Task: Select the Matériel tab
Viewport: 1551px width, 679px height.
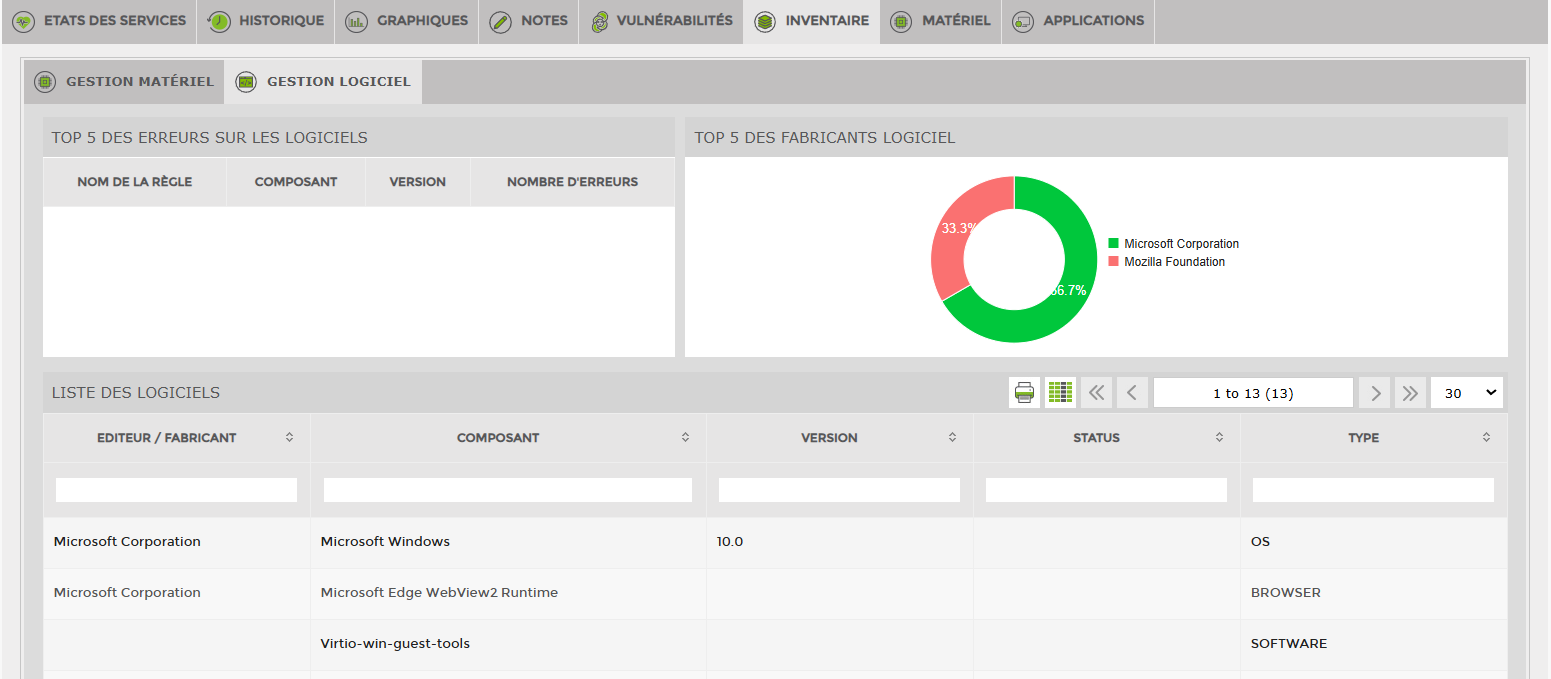Action: (941, 21)
